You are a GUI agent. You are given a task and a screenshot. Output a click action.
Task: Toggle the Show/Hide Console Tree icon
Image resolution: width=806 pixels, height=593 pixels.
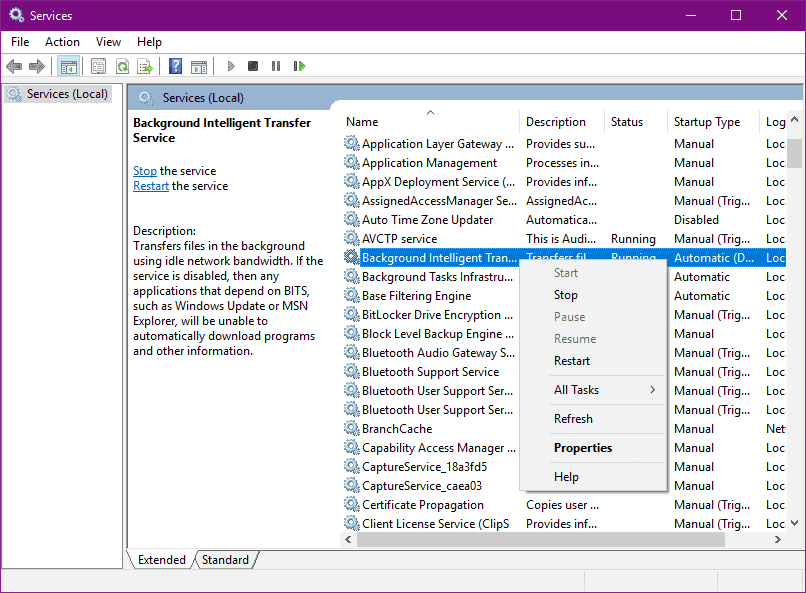click(68, 66)
